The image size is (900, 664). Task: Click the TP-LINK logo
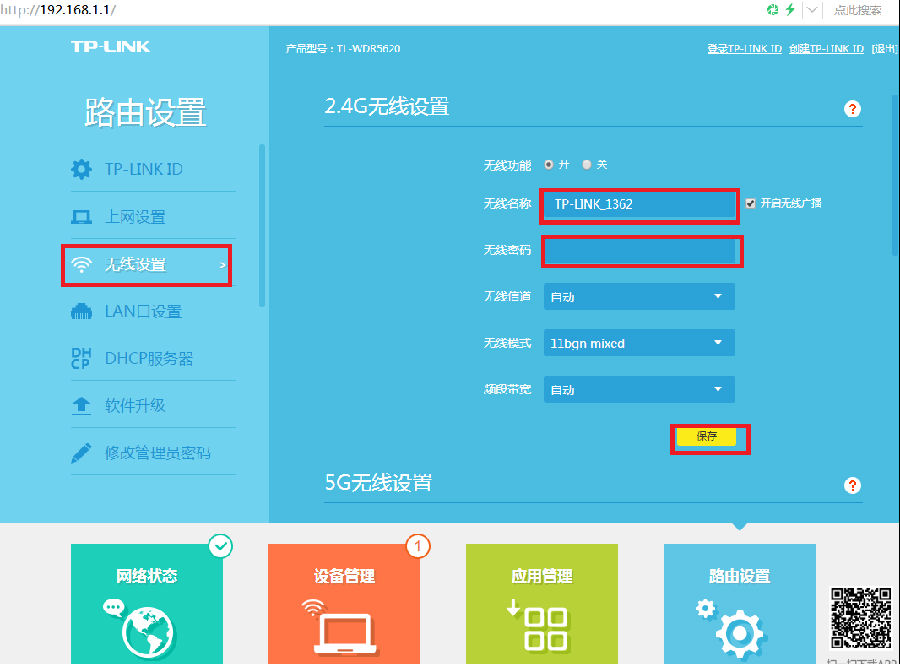(110, 46)
